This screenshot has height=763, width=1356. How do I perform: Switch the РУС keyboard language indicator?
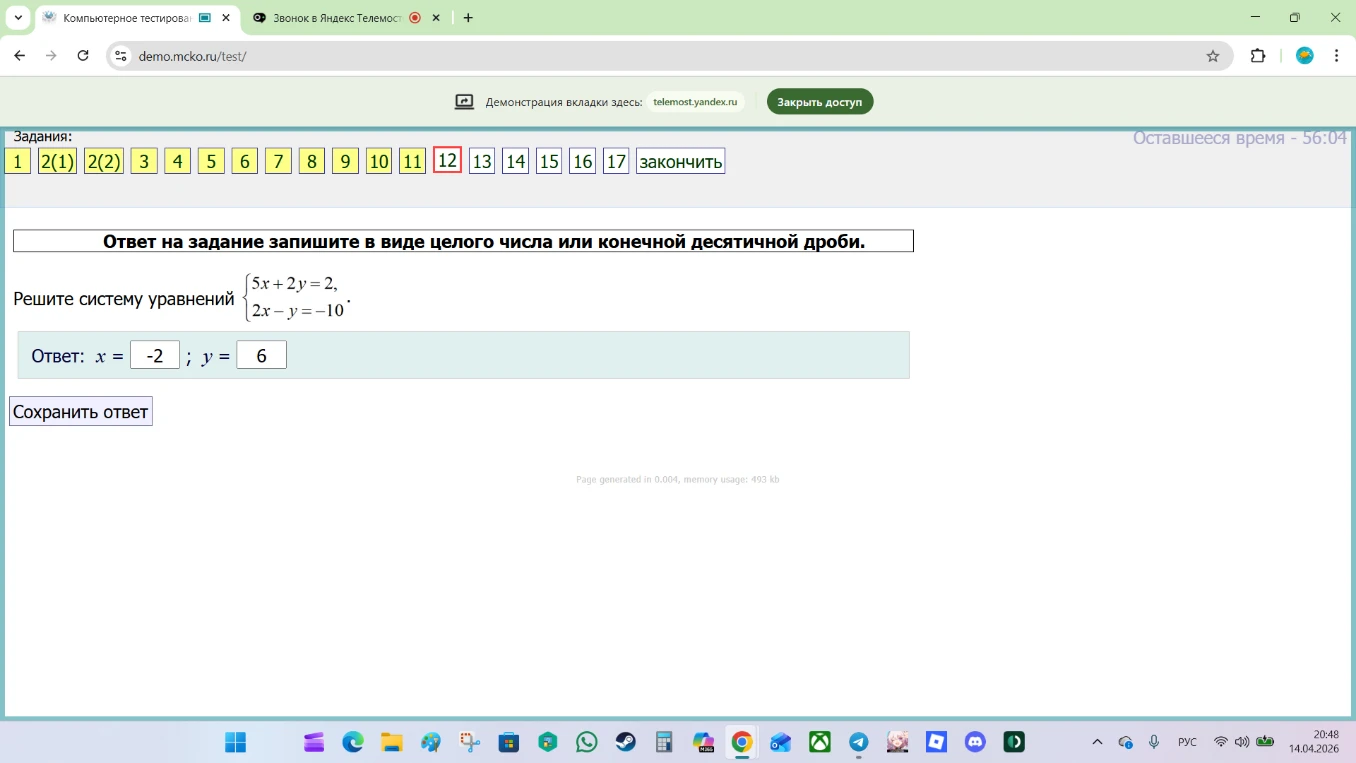point(1187,742)
